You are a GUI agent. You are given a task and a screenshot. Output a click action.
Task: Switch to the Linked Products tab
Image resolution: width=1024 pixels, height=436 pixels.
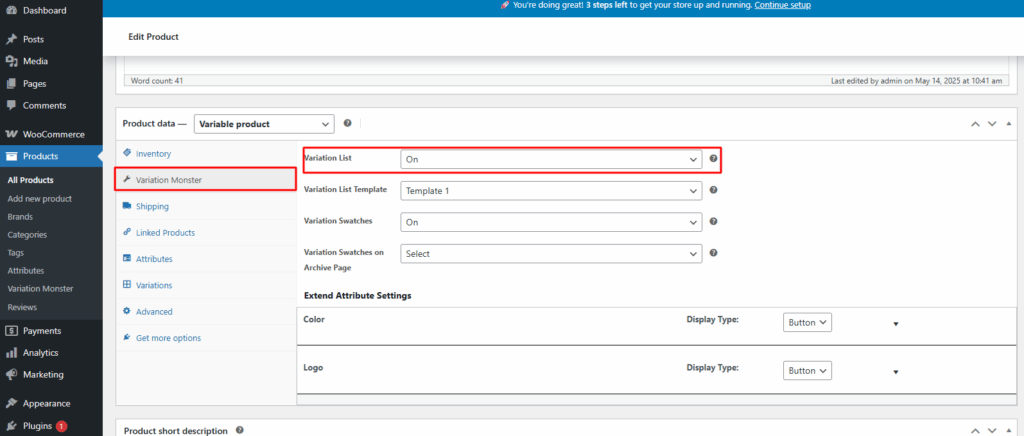(206, 232)
